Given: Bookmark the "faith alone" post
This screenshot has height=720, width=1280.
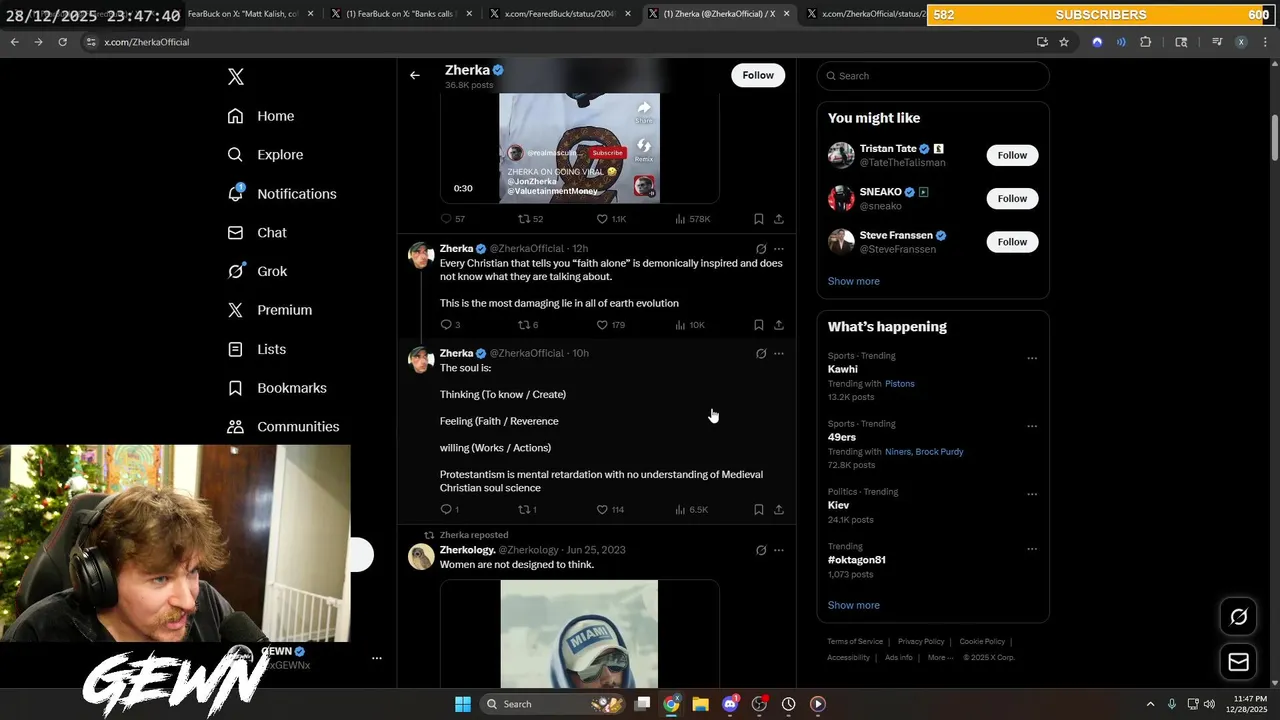Looking at the screenshot, I should [x=759, y=325].
